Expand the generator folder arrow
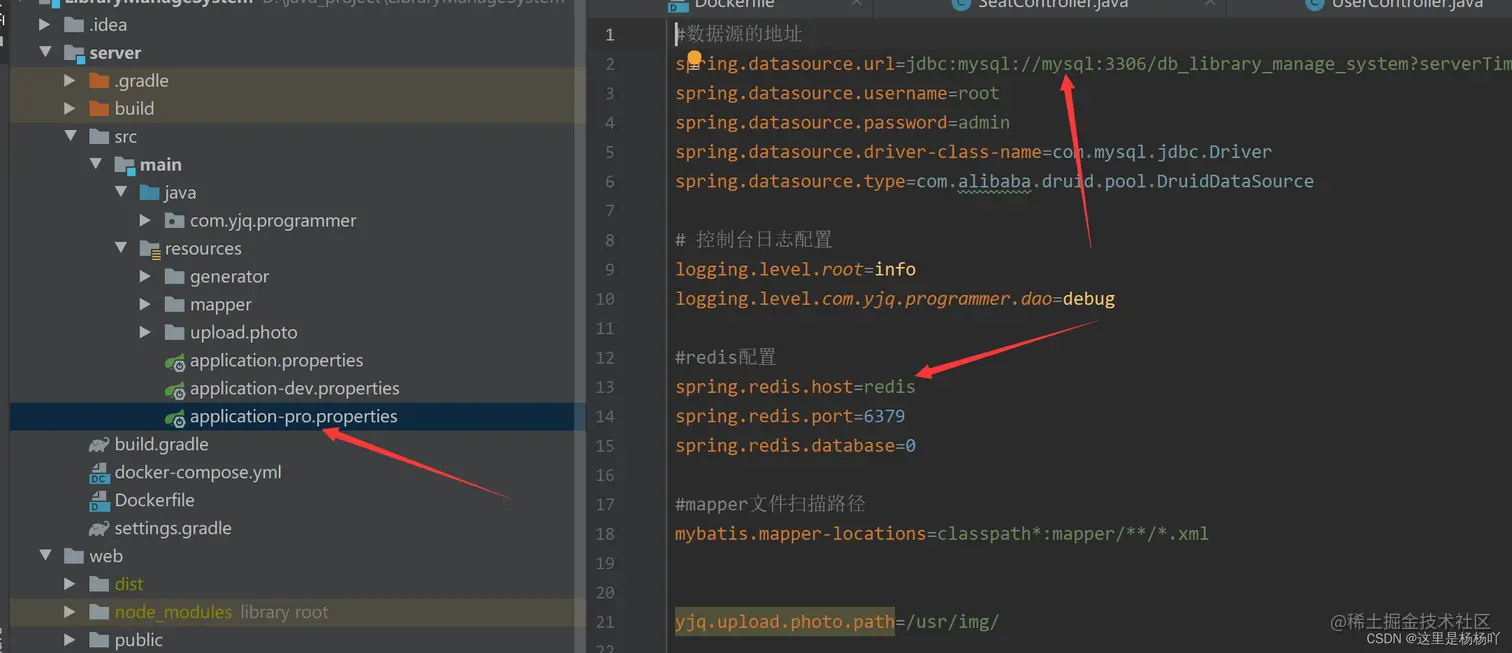 pos(145,277)
